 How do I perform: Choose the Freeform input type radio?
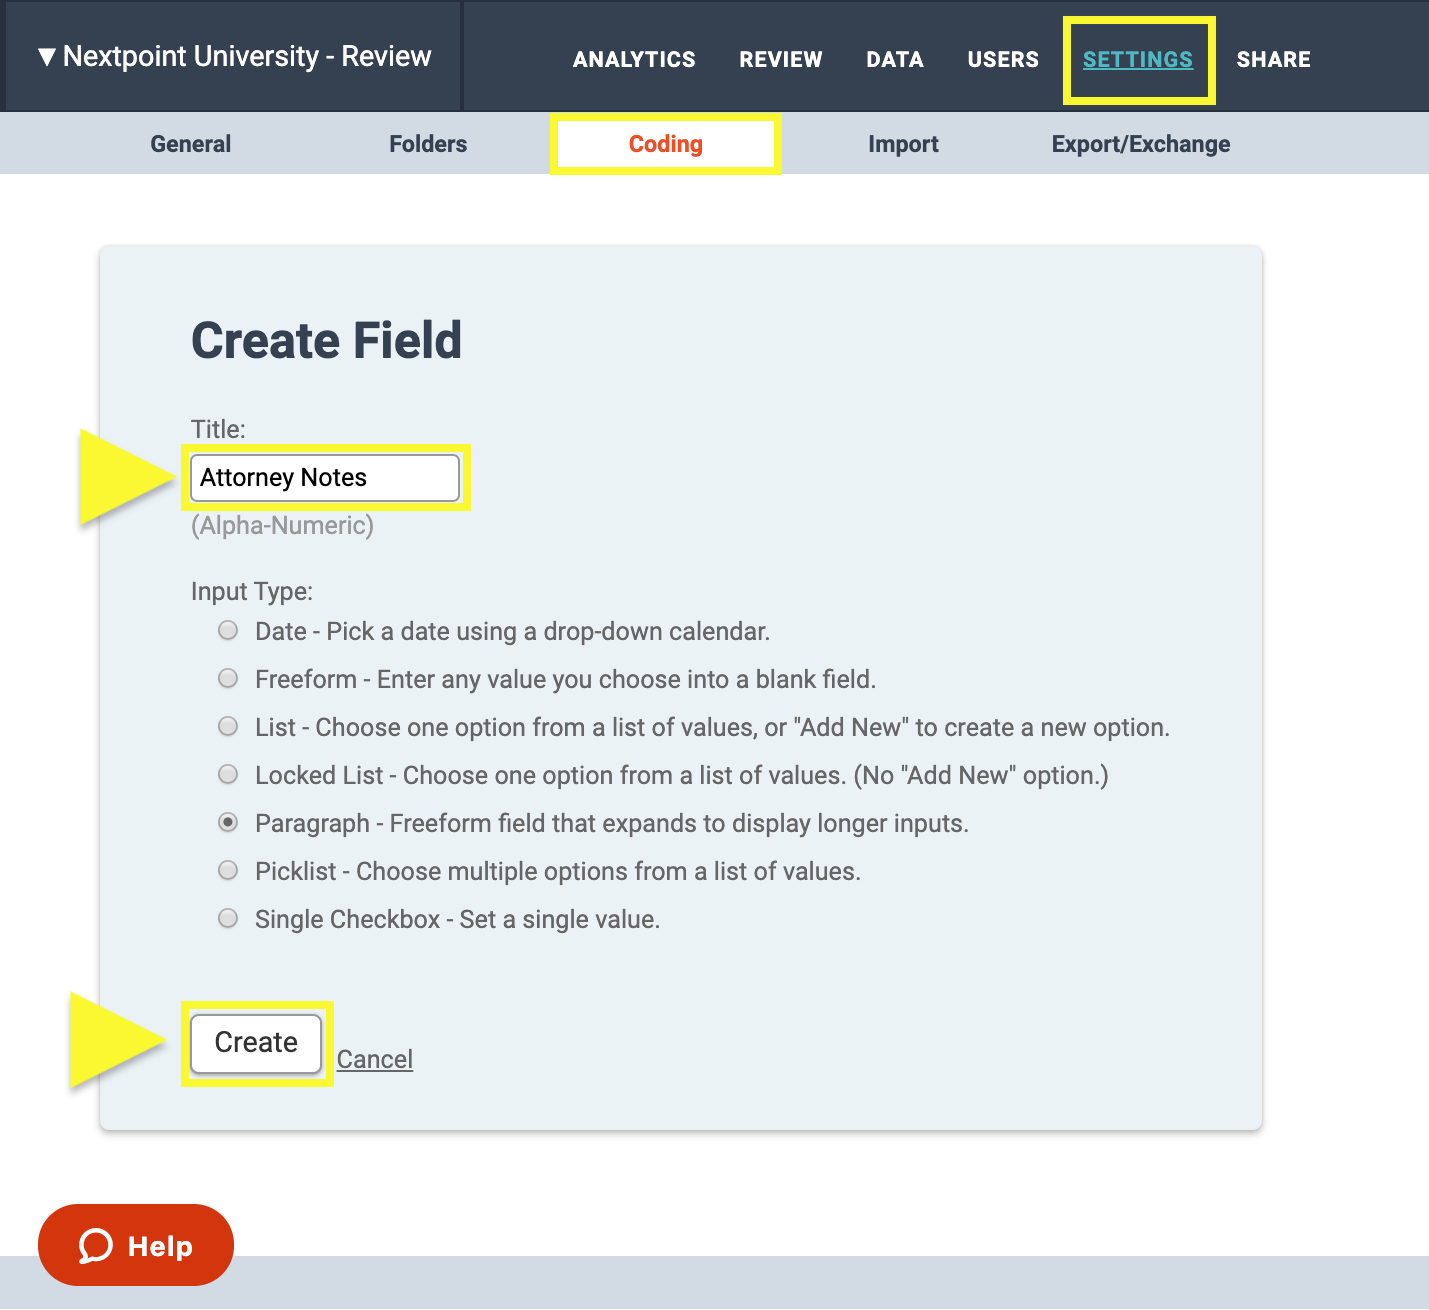coord(228,678)
